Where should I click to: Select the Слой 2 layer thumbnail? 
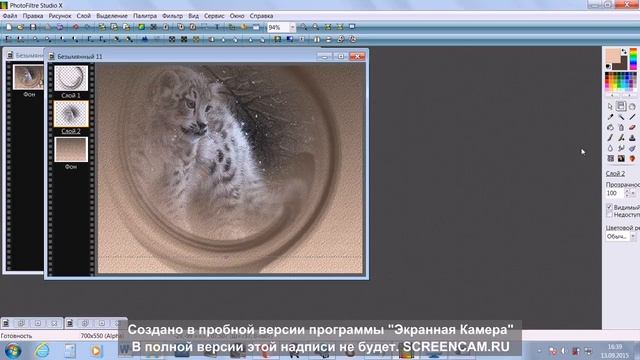71,114
